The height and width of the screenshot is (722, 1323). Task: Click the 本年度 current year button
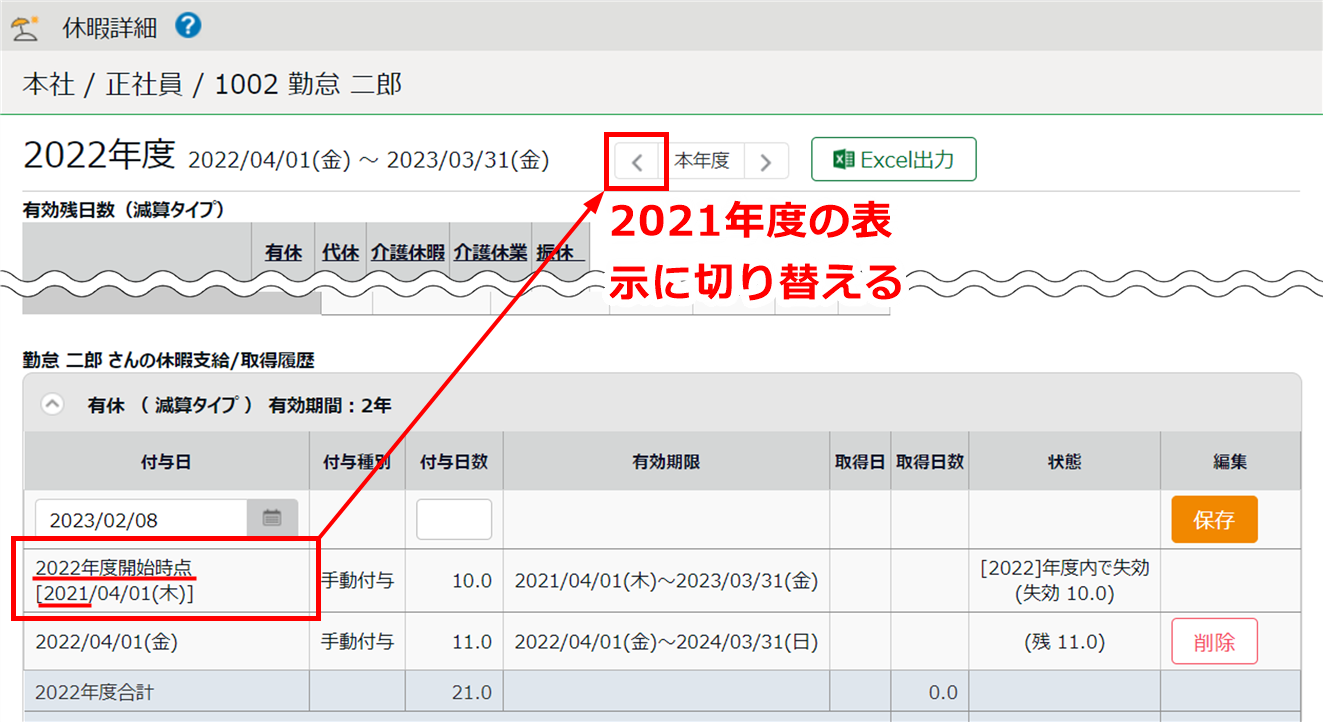click(x=702, y=160)
